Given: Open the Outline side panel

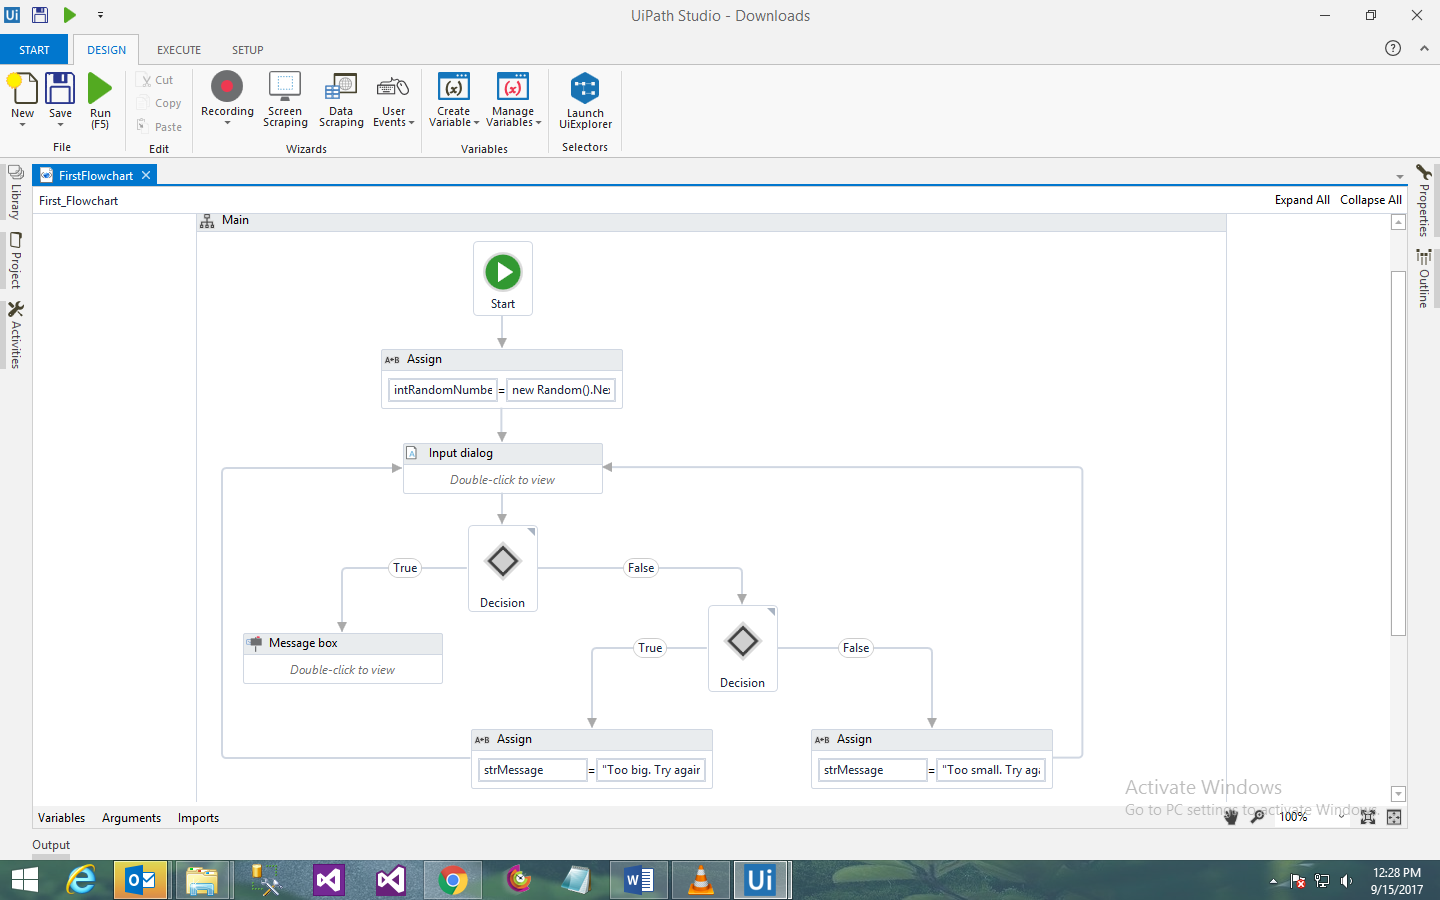Looking at the screenshot, I should click(1424, 278).
